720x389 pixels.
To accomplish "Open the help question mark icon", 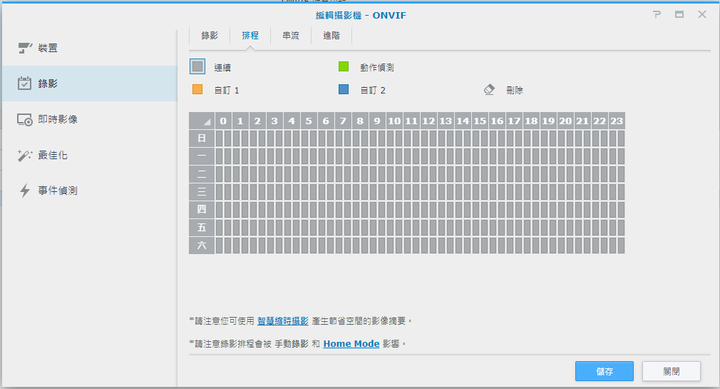I will (657, 15).
